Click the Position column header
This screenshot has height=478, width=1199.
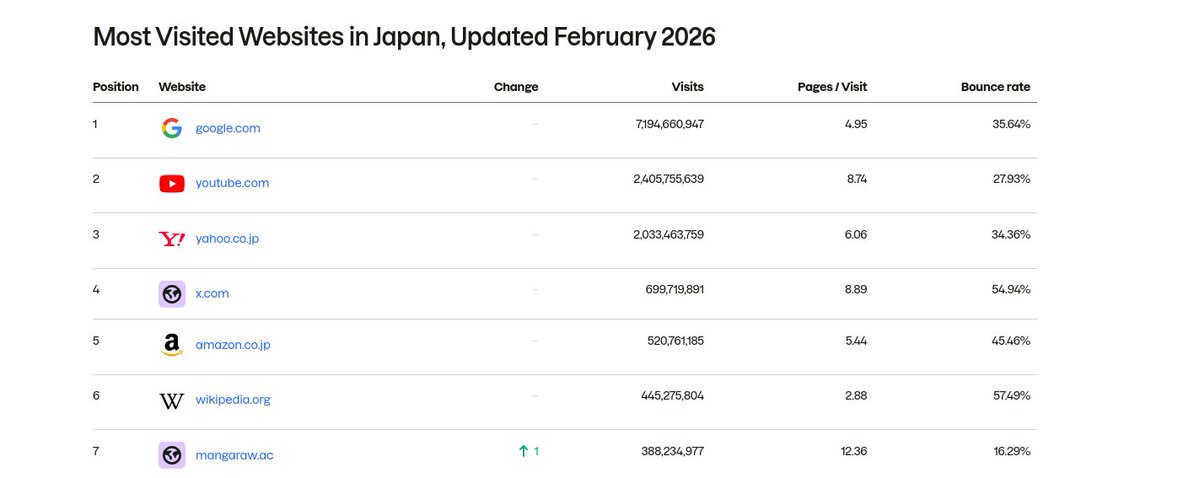[115, 87]
